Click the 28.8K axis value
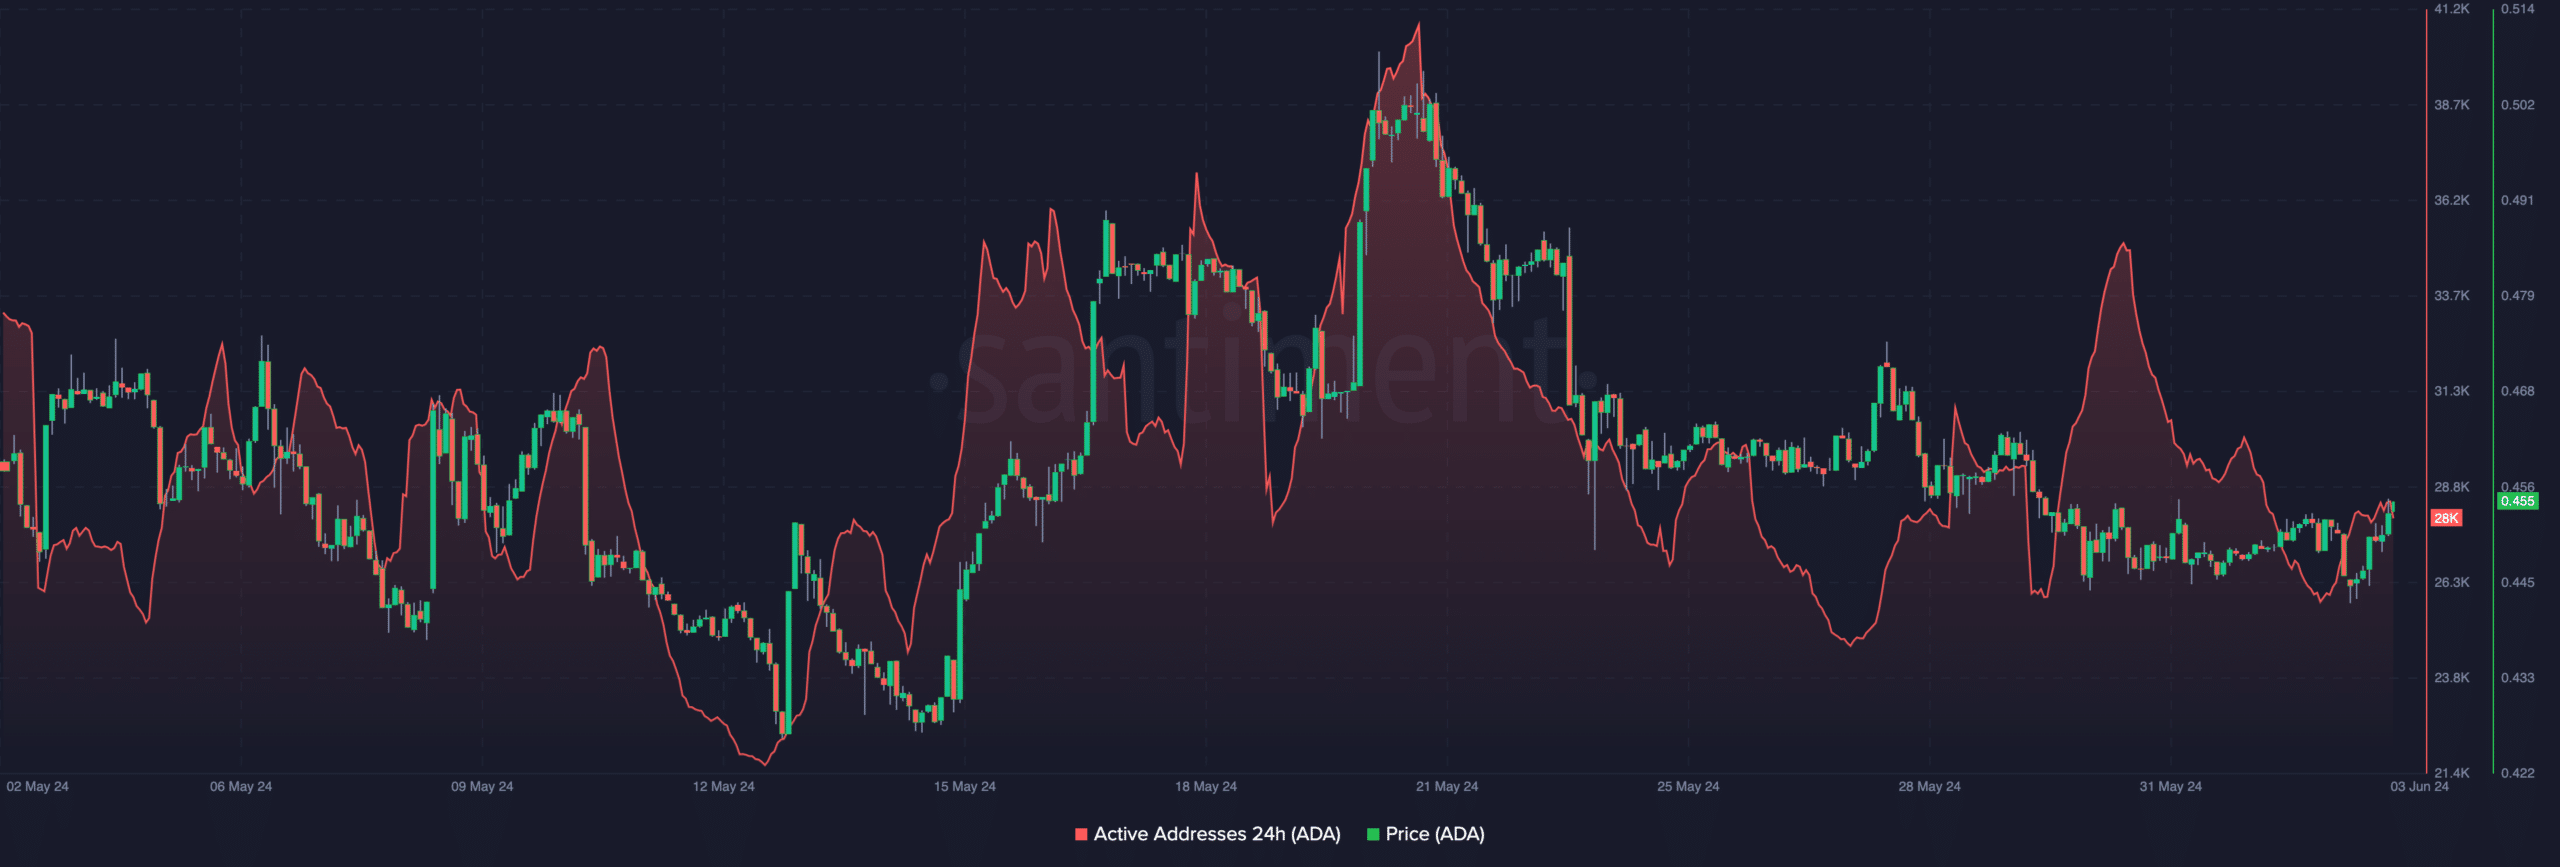 click(2452, 487)
